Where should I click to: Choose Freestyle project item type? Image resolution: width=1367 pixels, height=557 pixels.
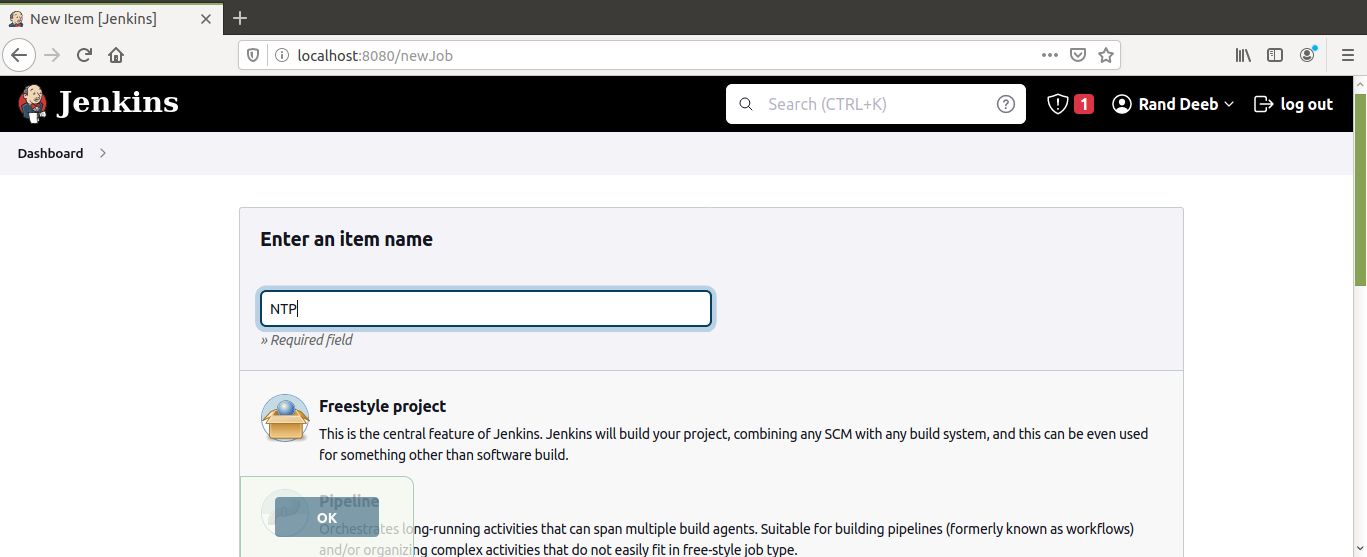coord(382,406)
